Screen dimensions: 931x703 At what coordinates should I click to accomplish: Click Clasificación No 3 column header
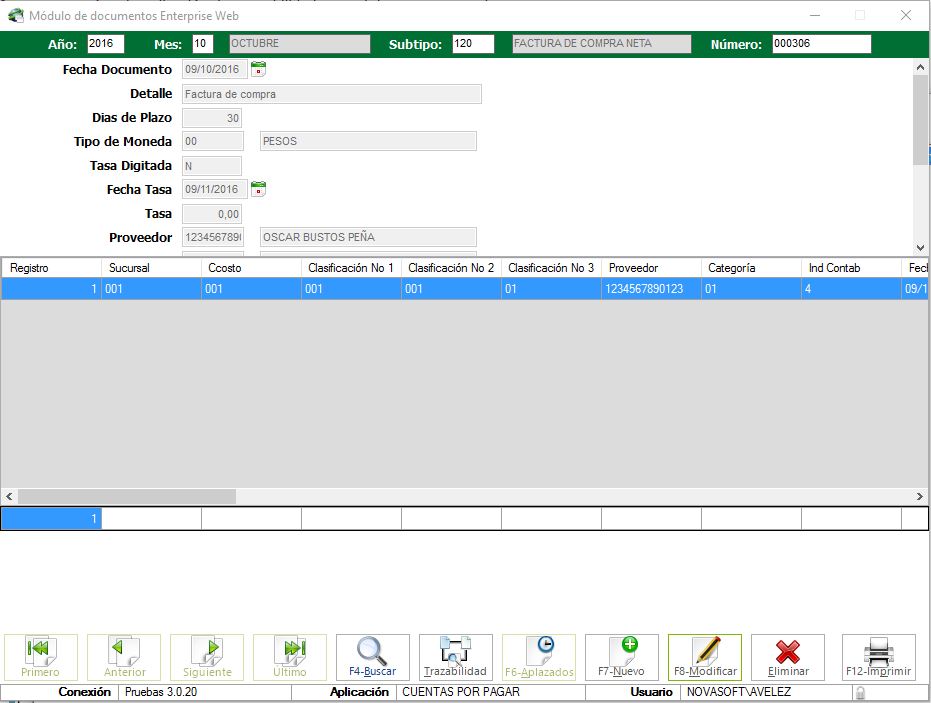pyautogui.click(x=551, y=268)
